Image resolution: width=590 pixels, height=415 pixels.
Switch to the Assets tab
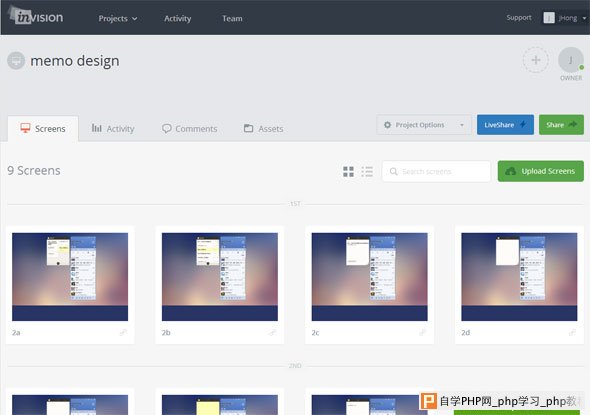click(263, 129)
